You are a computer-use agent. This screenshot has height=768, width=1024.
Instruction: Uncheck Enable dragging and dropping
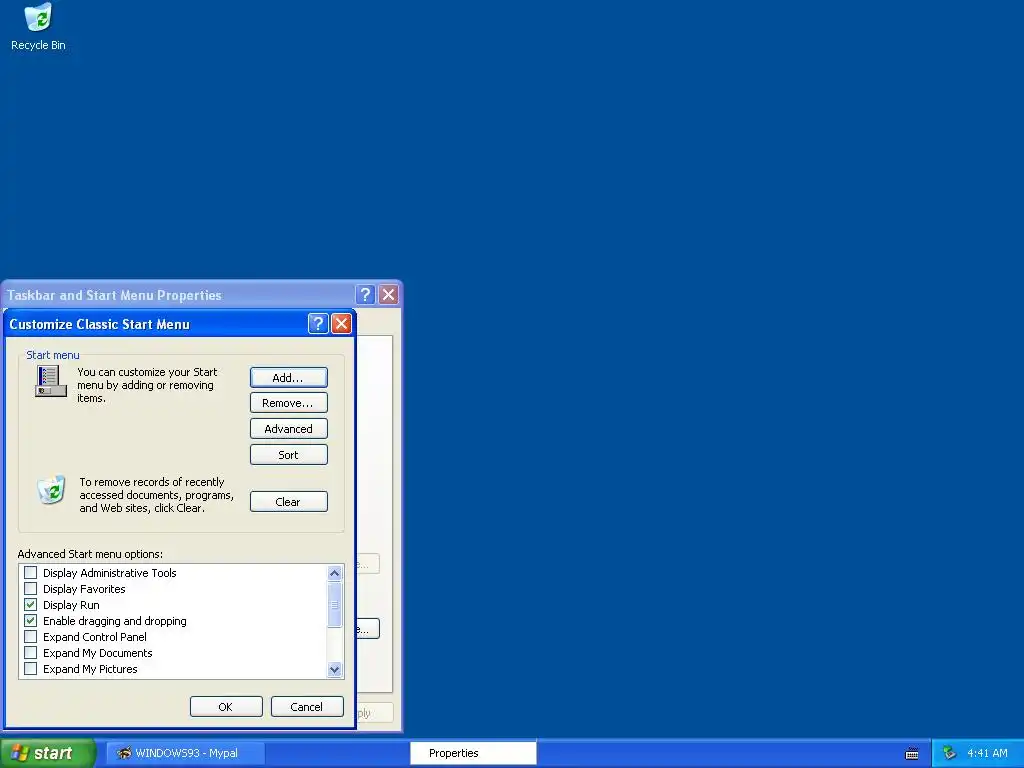pyautogui.click(x=30, y=620)
